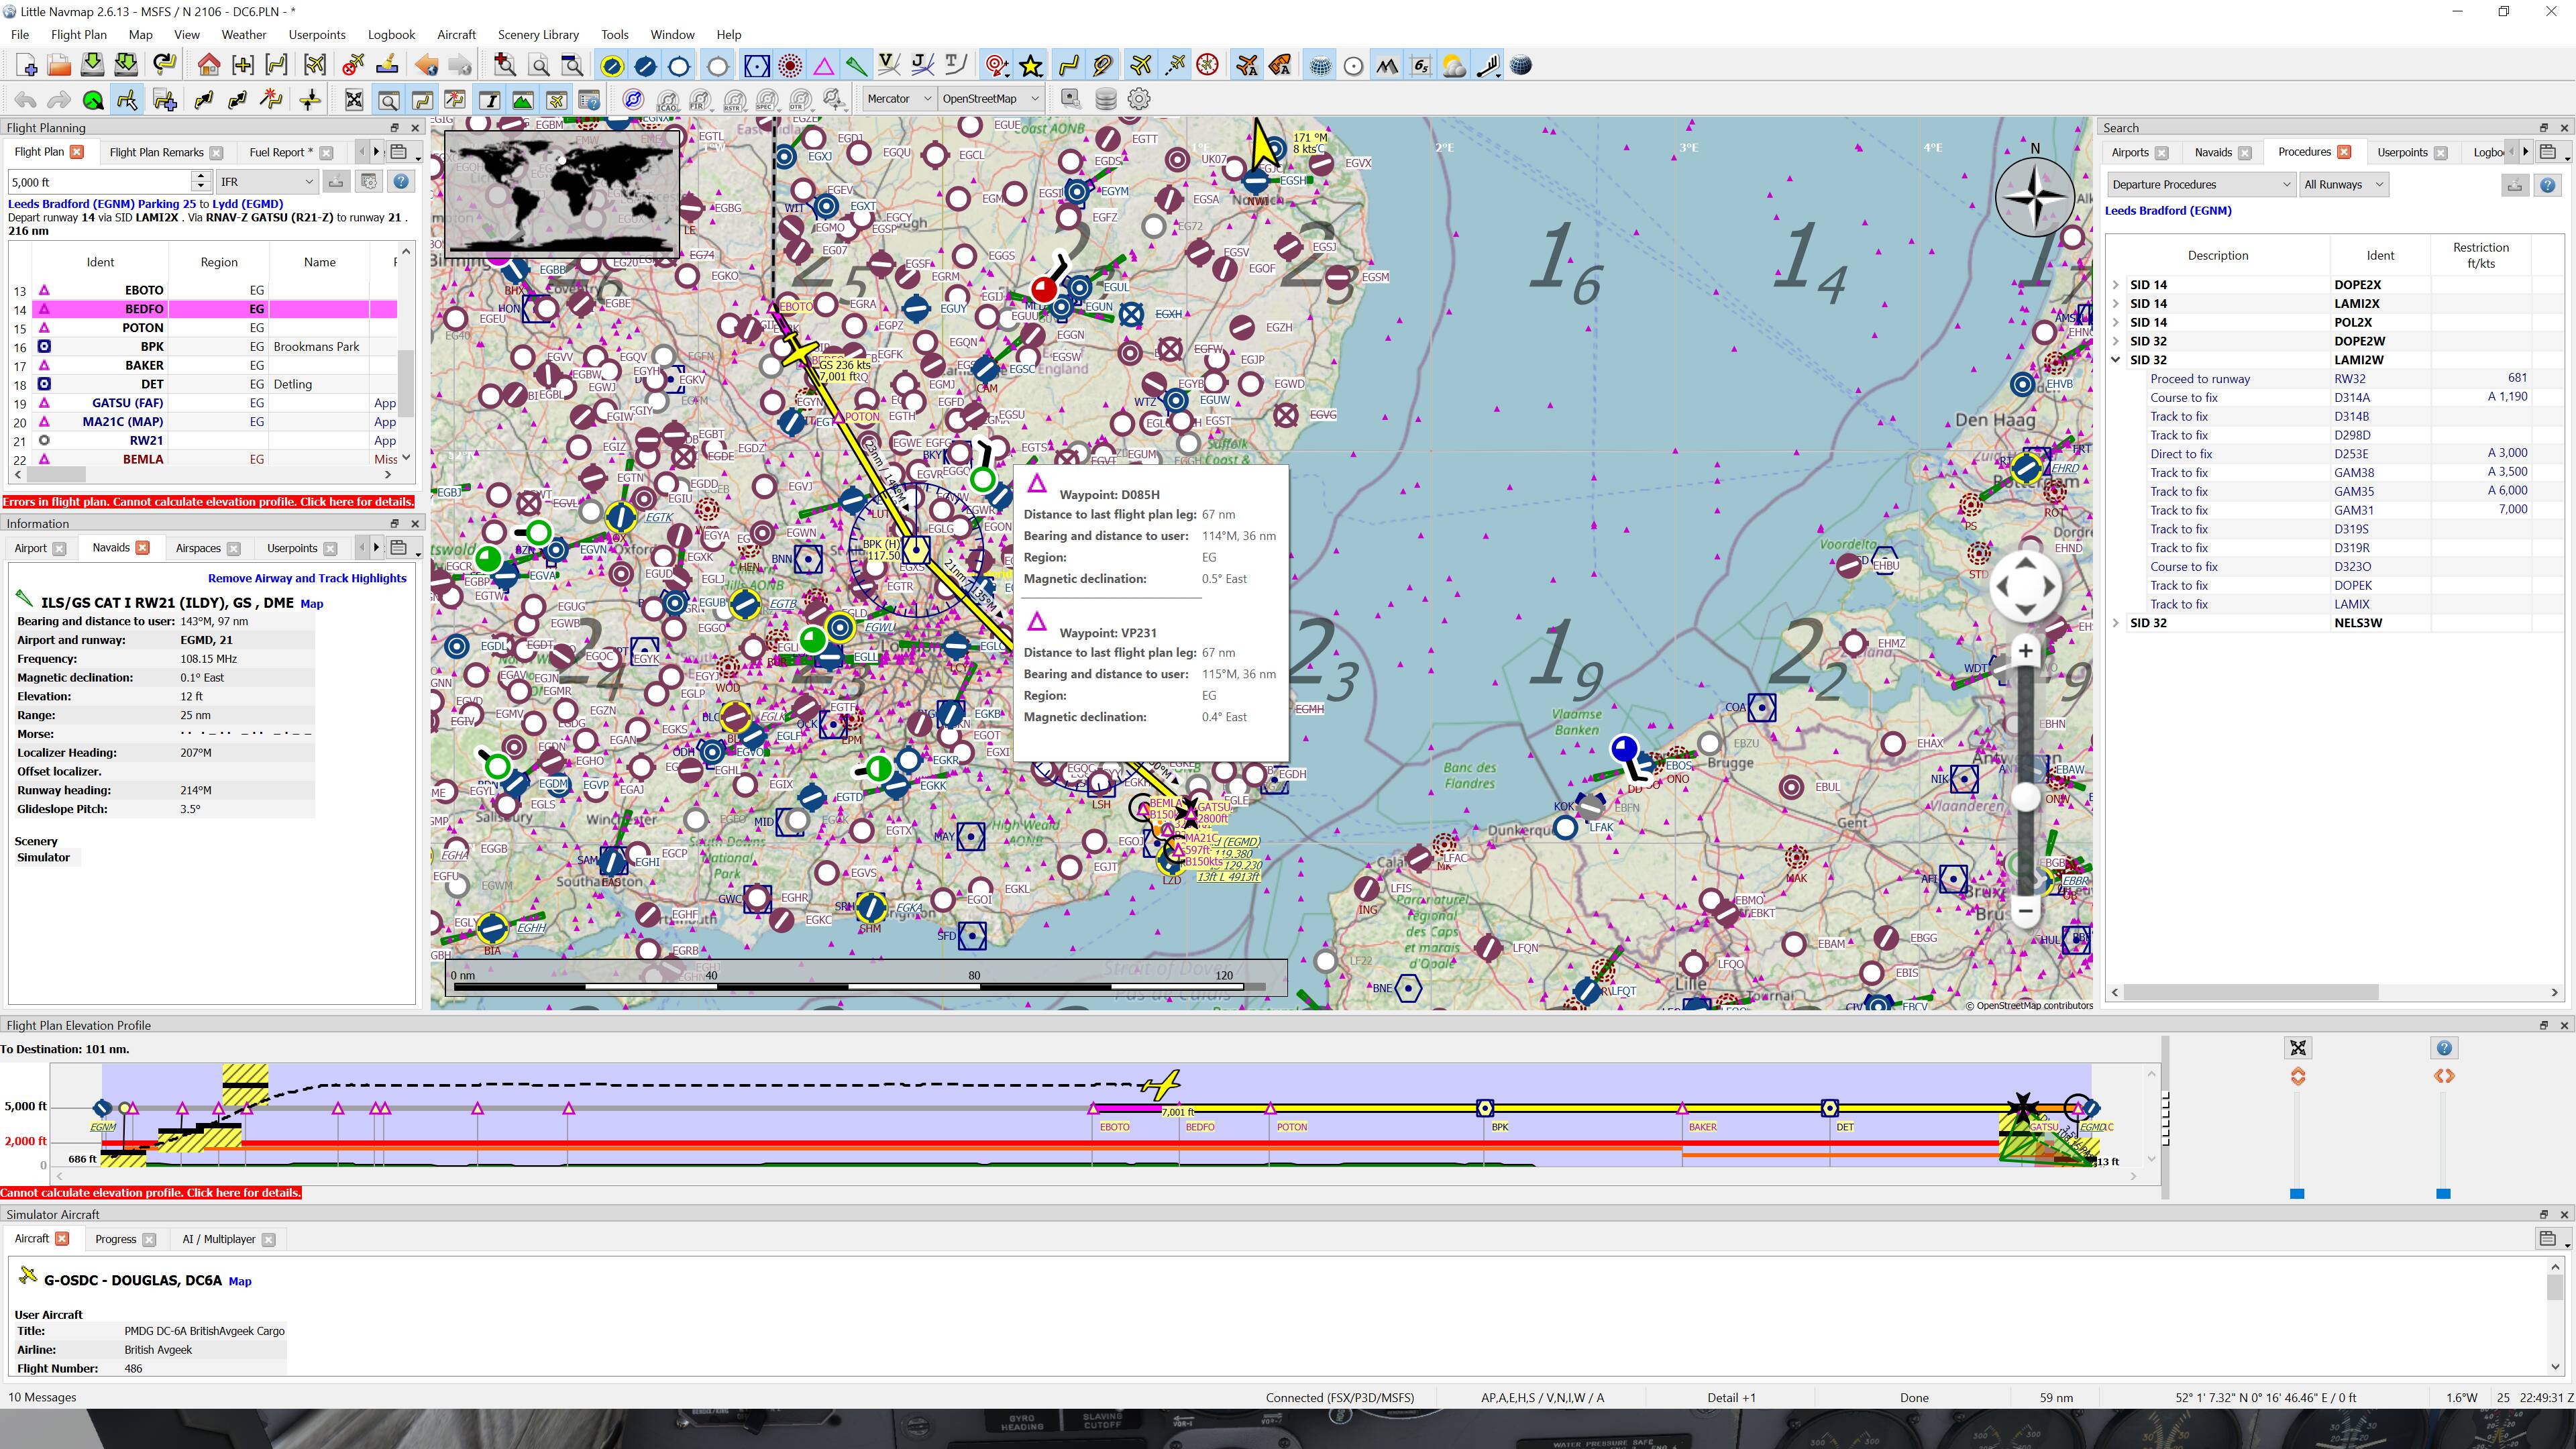Click the Go to Home view icon
Image resolution: width=2576 pixels, height=1449 pixels.
click(x=209, y=66)
